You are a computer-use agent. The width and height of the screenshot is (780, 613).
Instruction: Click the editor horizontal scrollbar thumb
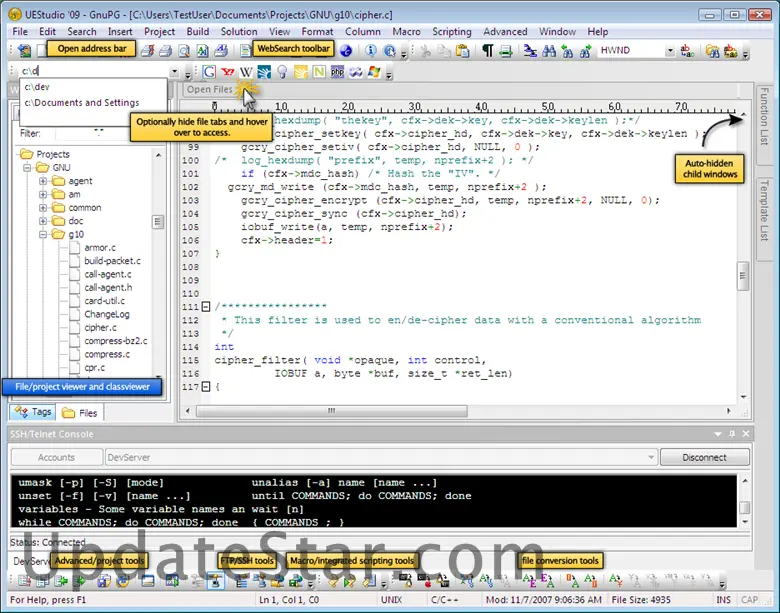pyautogui.click(x=331, y=411)
